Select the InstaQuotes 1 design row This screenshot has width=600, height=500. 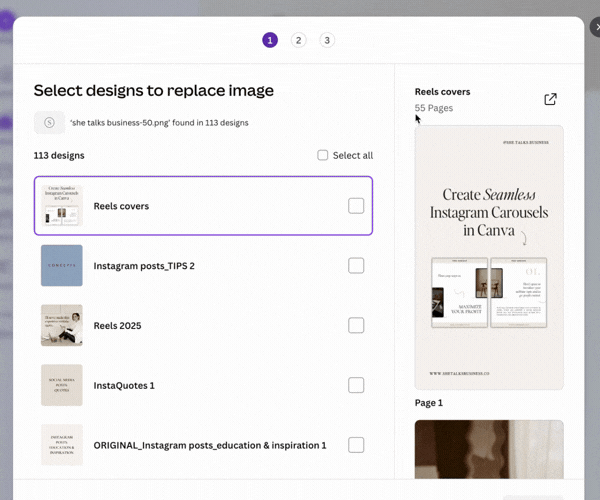pos(200,385)
